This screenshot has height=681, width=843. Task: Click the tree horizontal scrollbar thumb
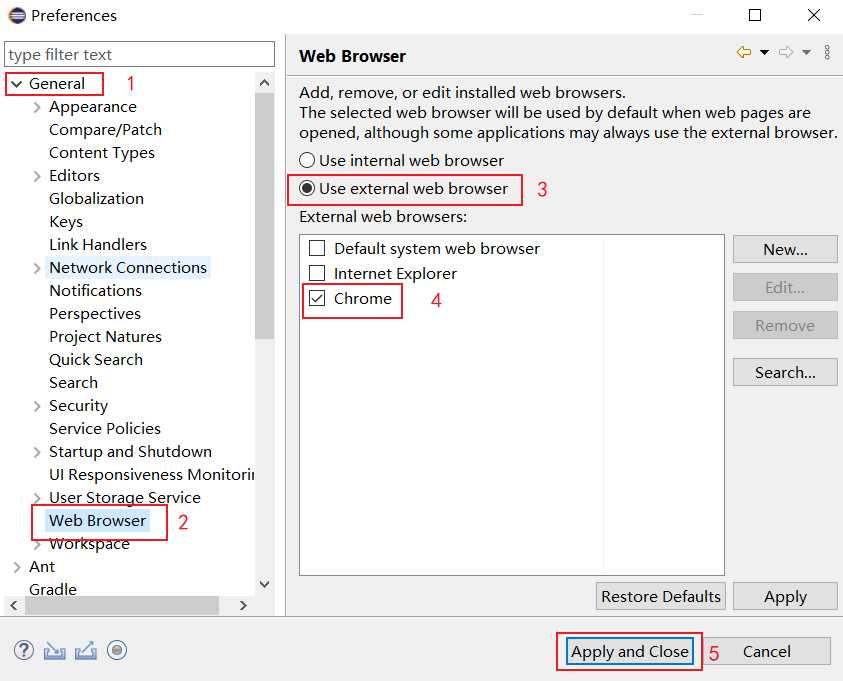(x=122, y=605)
